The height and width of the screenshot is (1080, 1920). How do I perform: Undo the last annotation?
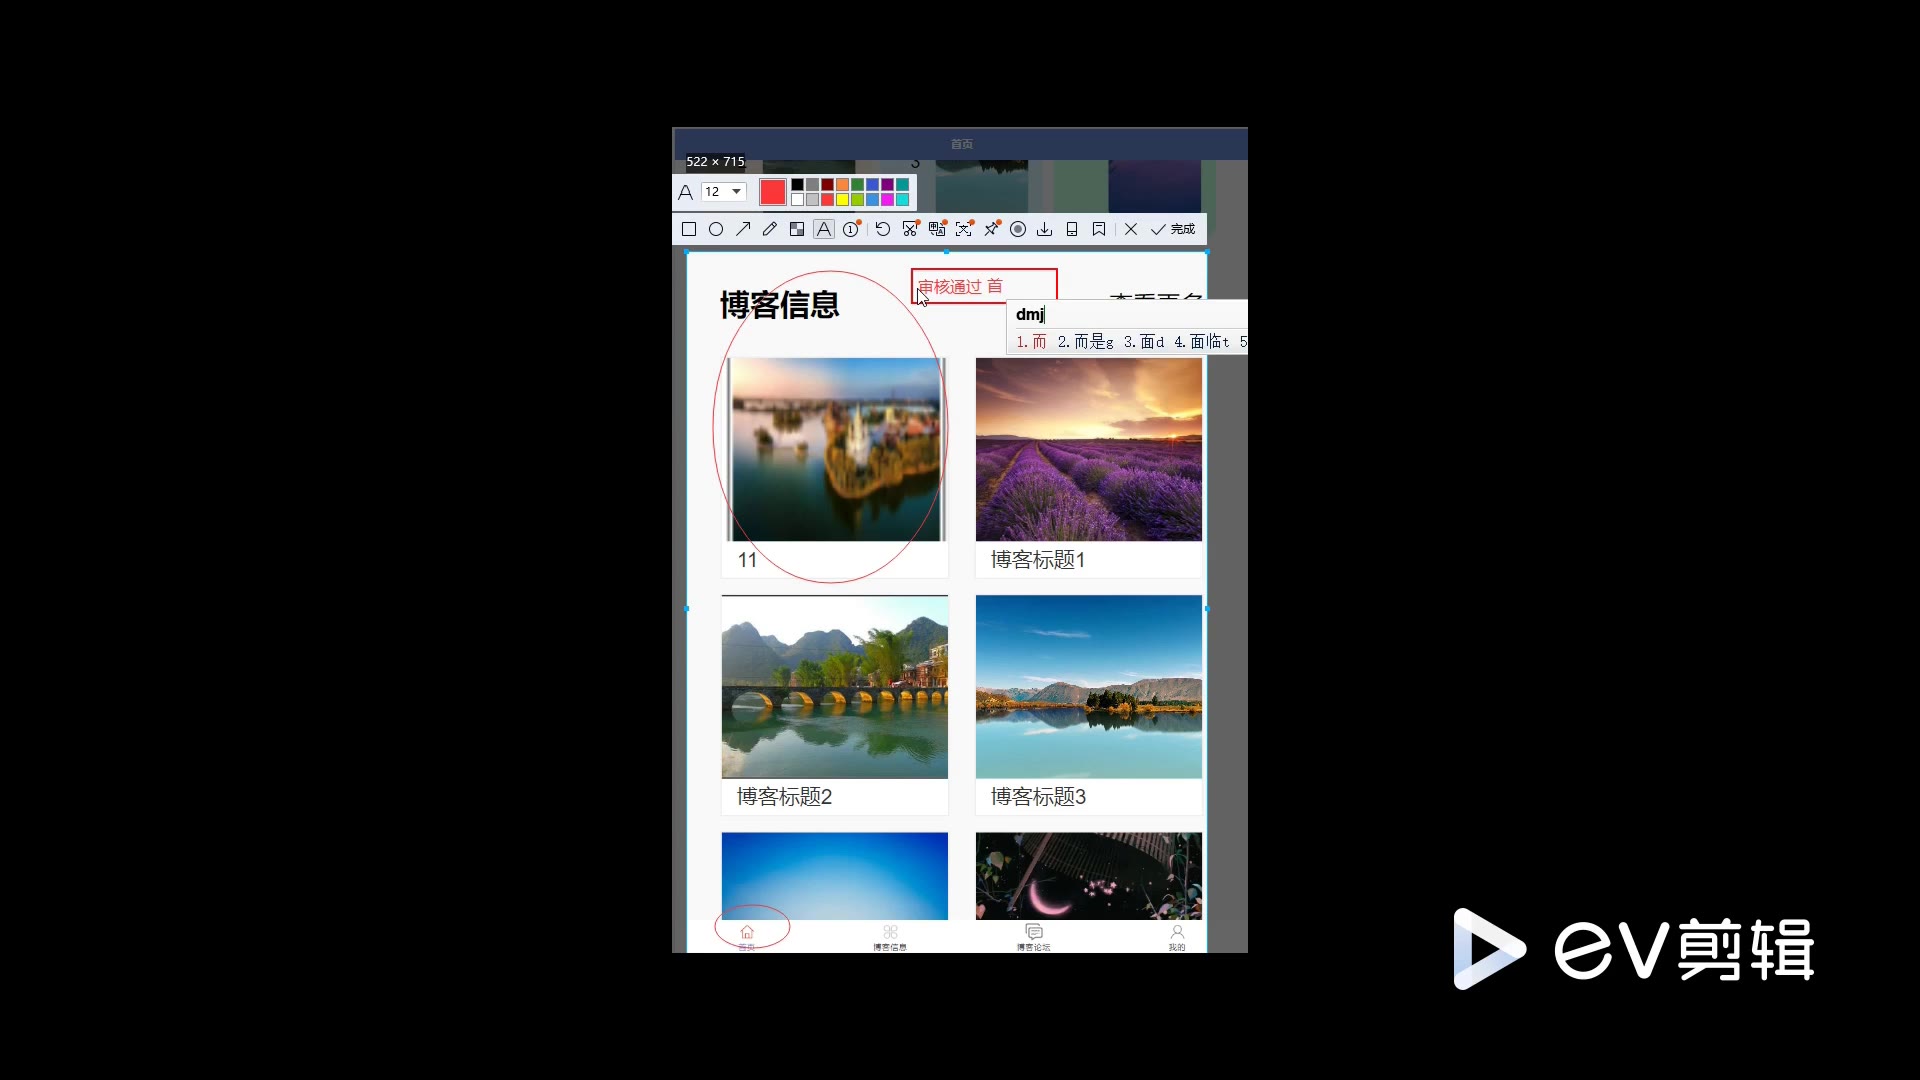coord(883,229)
